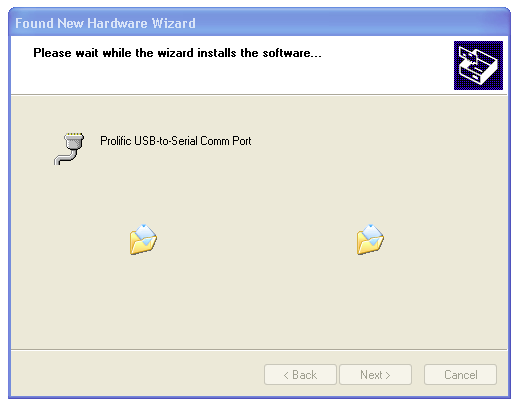The height and width of the screenshot is (404, 523).
Task: Click the disabled Next button
Action: pyautogui.click(x=375, y=375)
